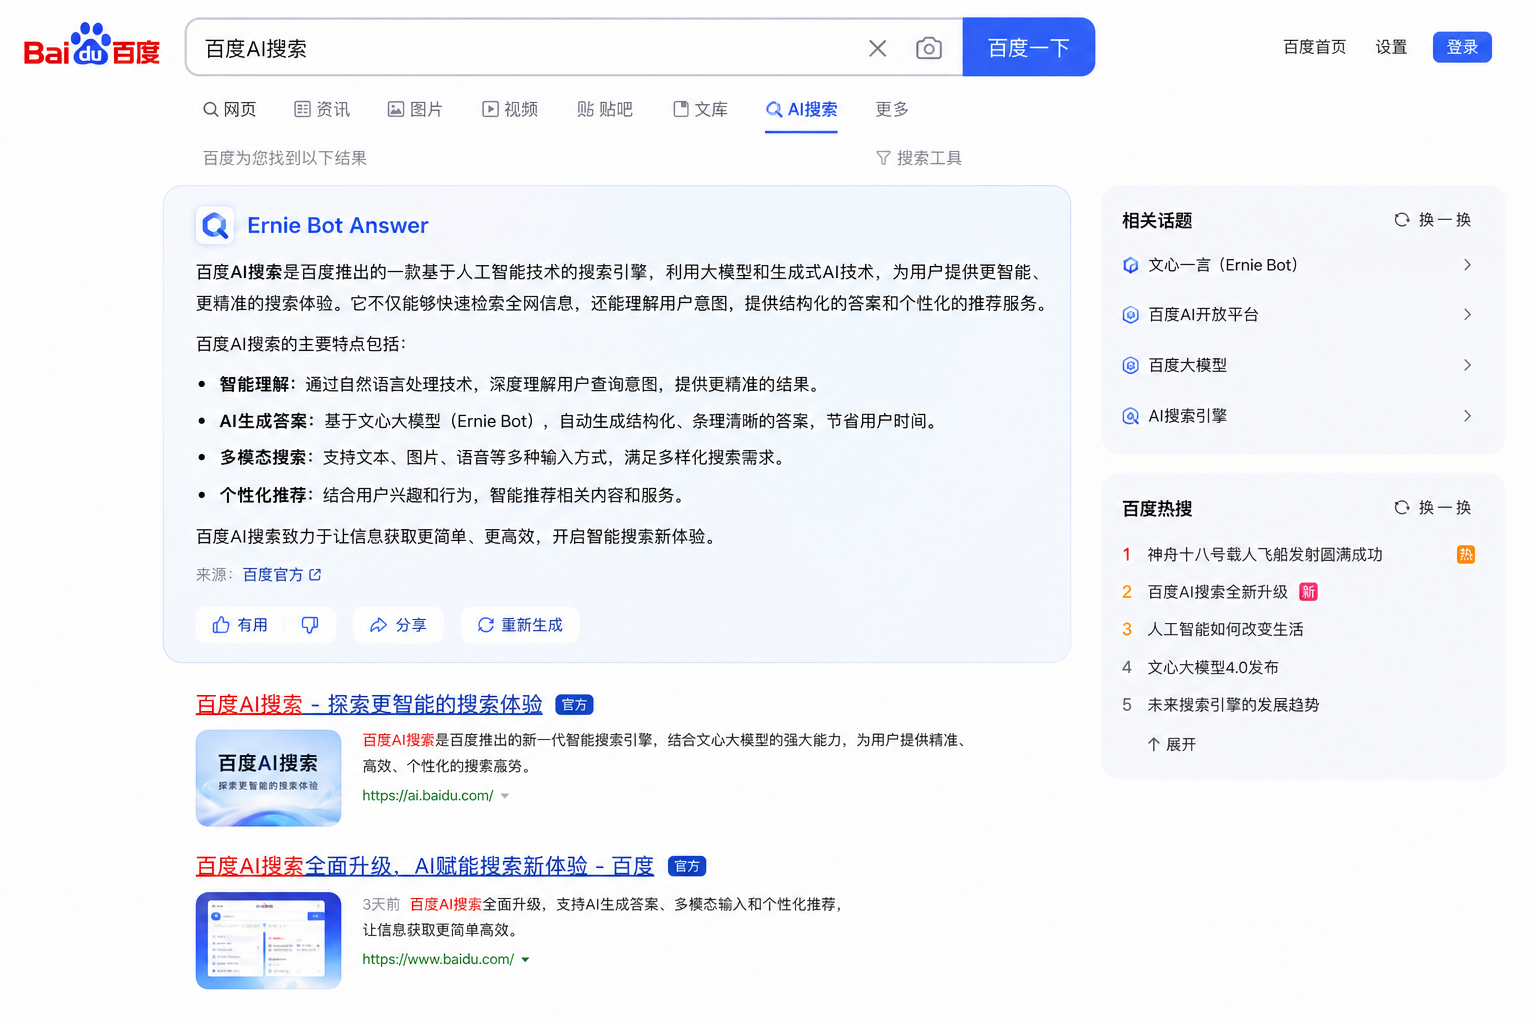
Task: Expand chevron for AI搜索引擎
Action: (x=1467, y=416)
